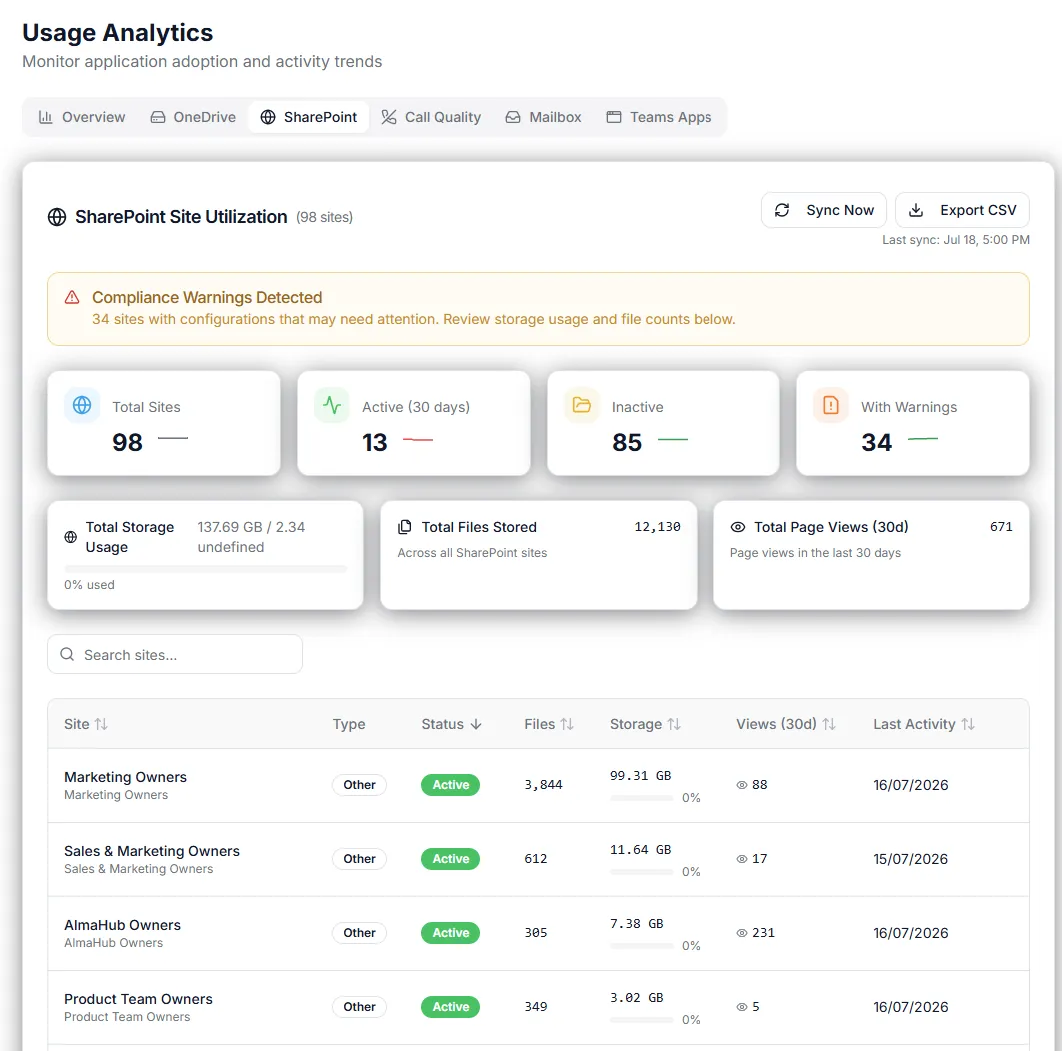Sort table by Files column
The width and height of the screenshot is (1062, 1051).
[x=549, y=724]
